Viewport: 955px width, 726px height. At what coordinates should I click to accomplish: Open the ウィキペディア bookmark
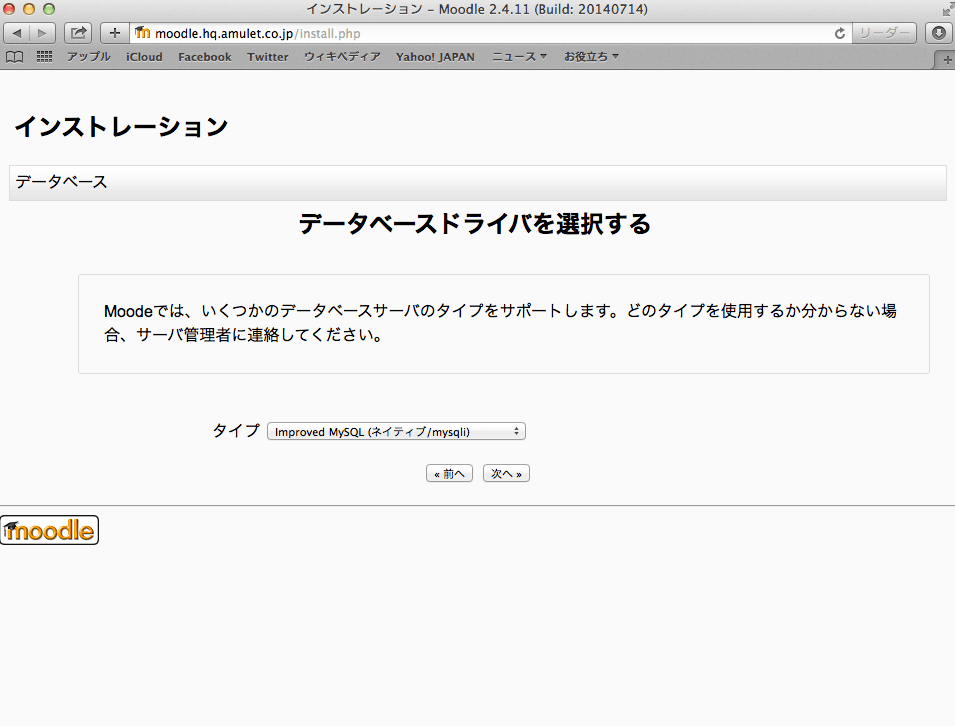[342, 57]
